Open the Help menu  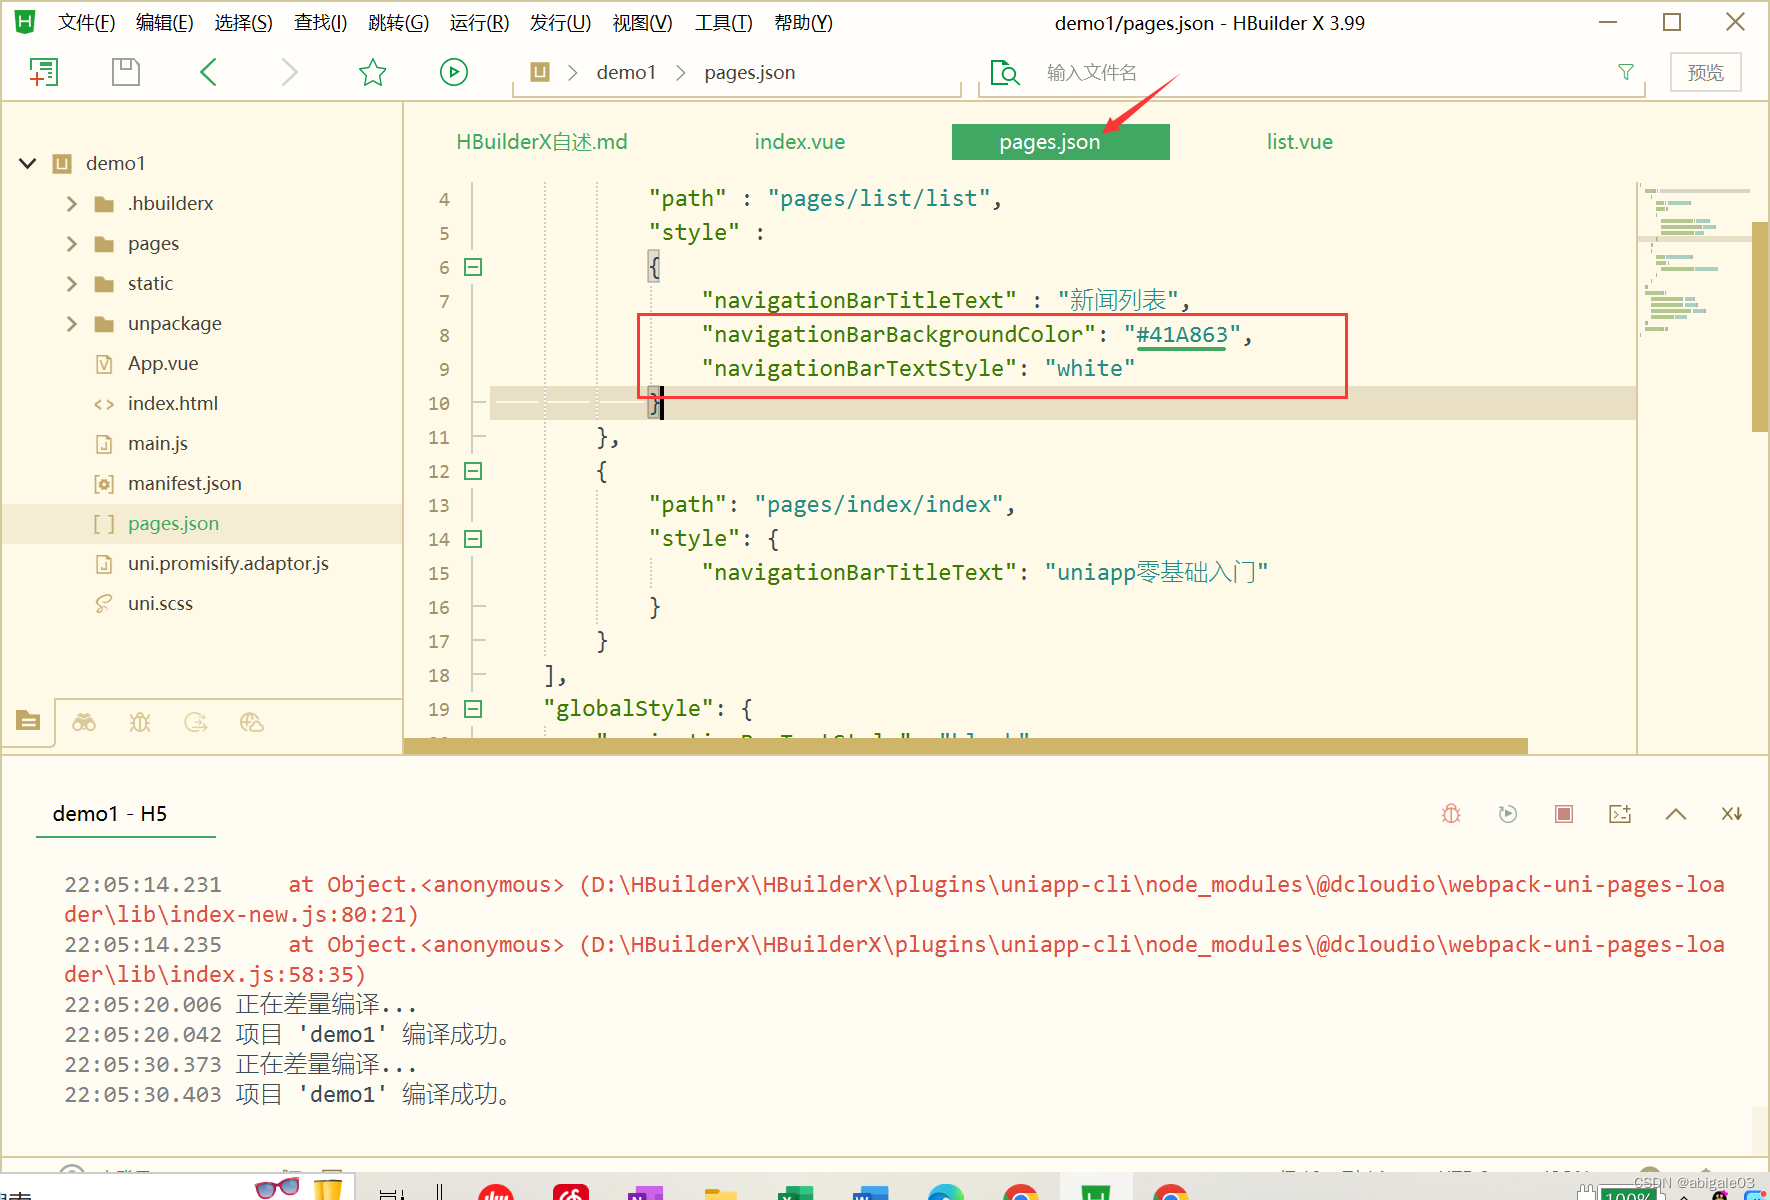pyautogui.click(x=803, y=23)
